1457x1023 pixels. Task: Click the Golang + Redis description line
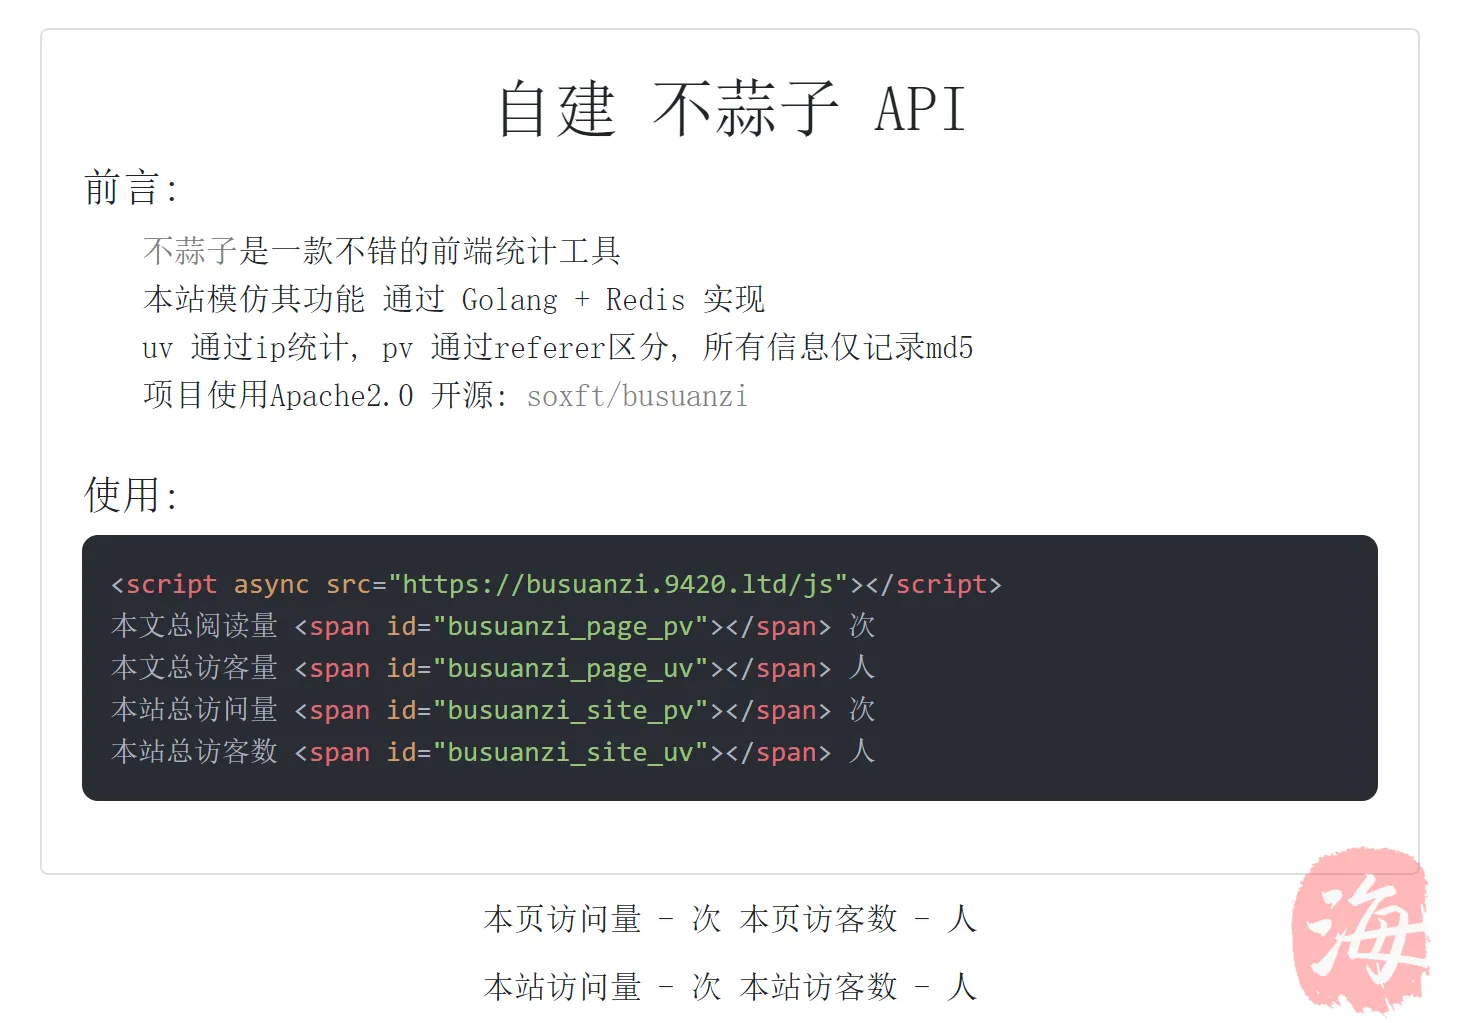[454, 299]
